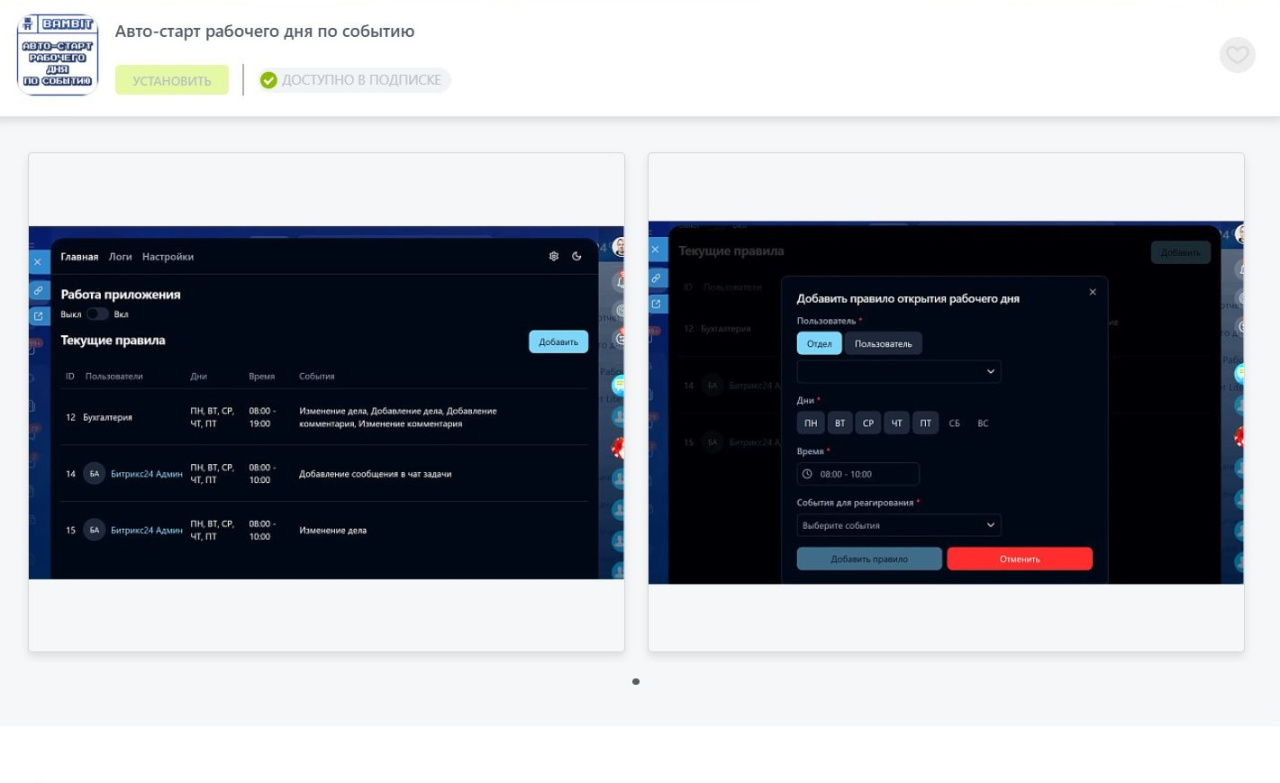Viewport: 1280px width, 783px height.
Task: Open the Логи tab
Action: pos(120,257)
